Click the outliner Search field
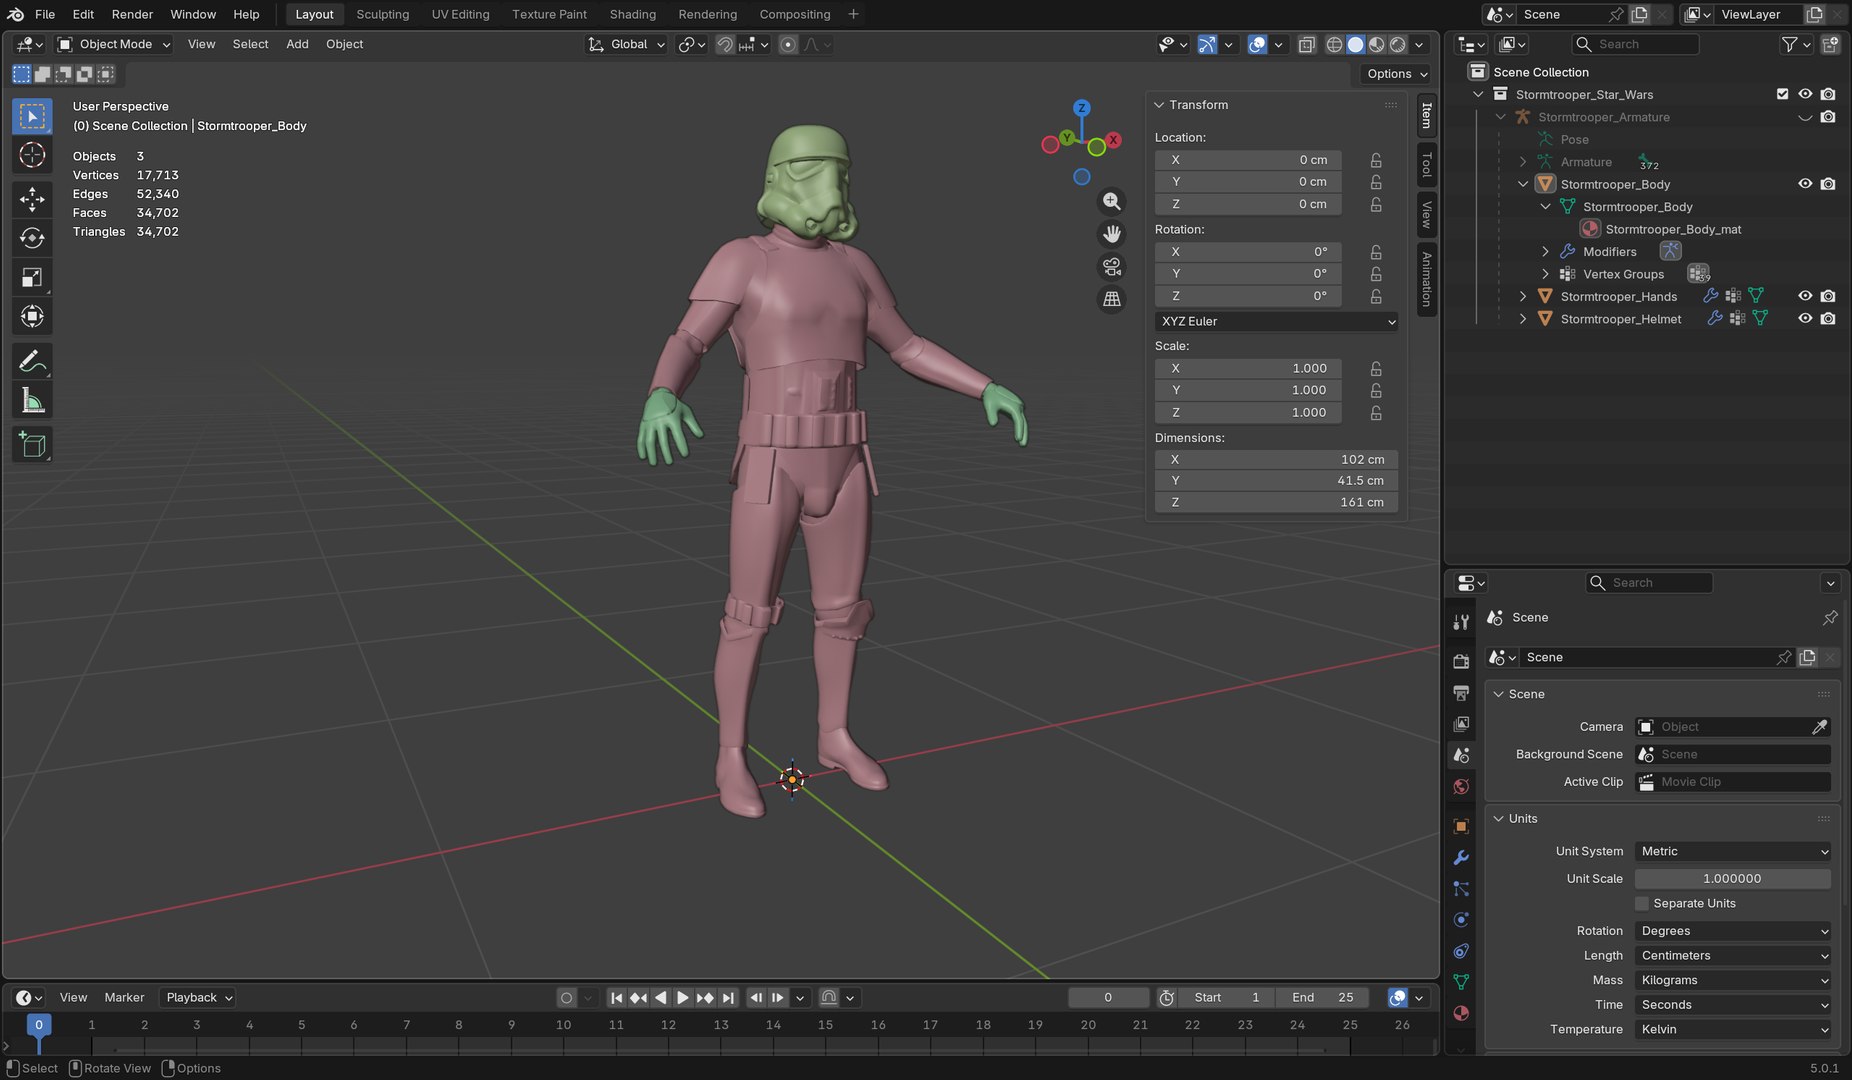Image resolution: width=1852 pixels, height=1080 pixels. click(x=1634, y=44)
